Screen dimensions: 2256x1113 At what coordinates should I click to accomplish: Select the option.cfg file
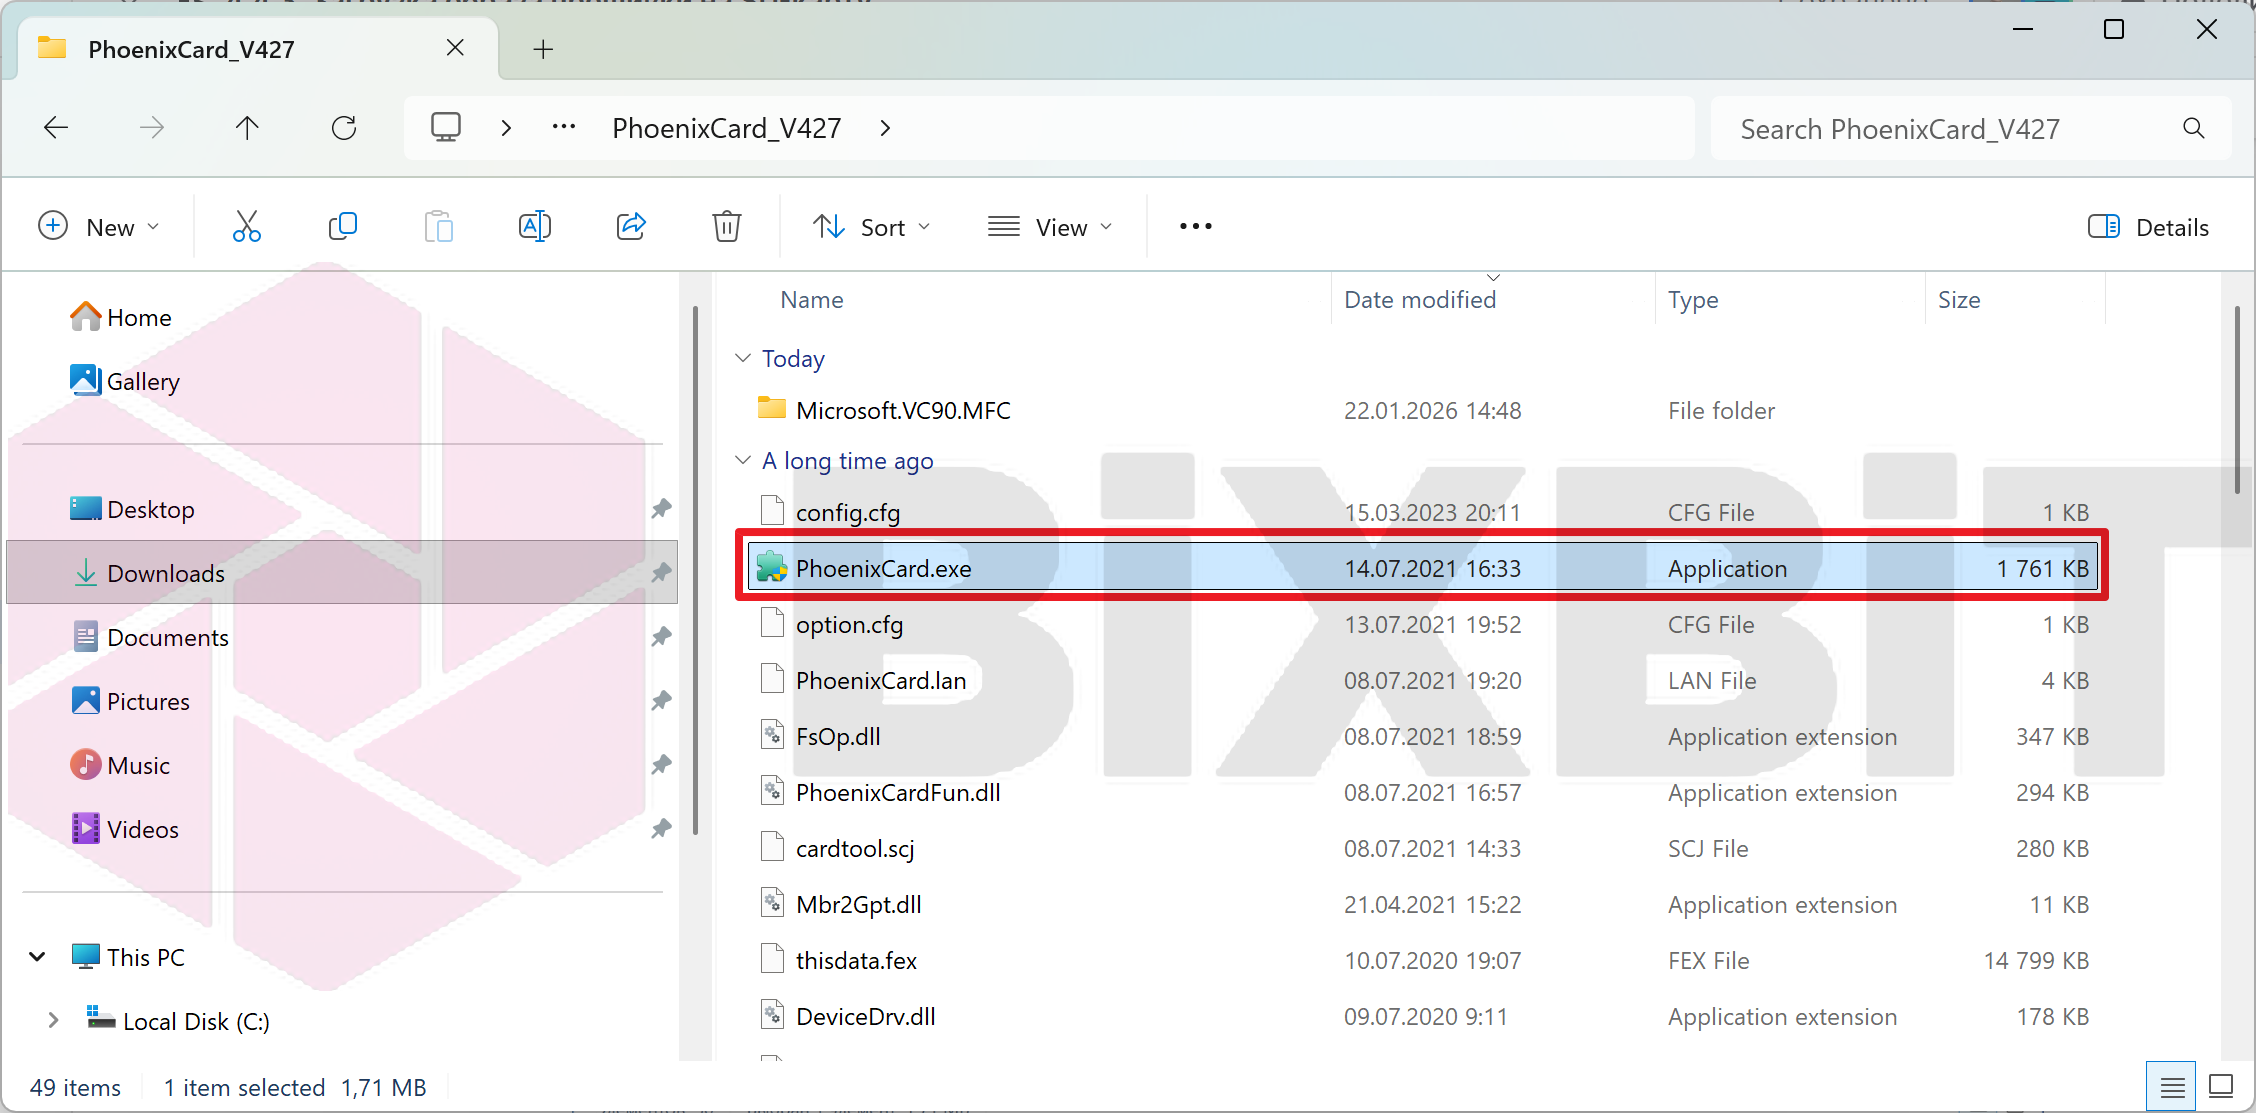[x=1423, y=624]
